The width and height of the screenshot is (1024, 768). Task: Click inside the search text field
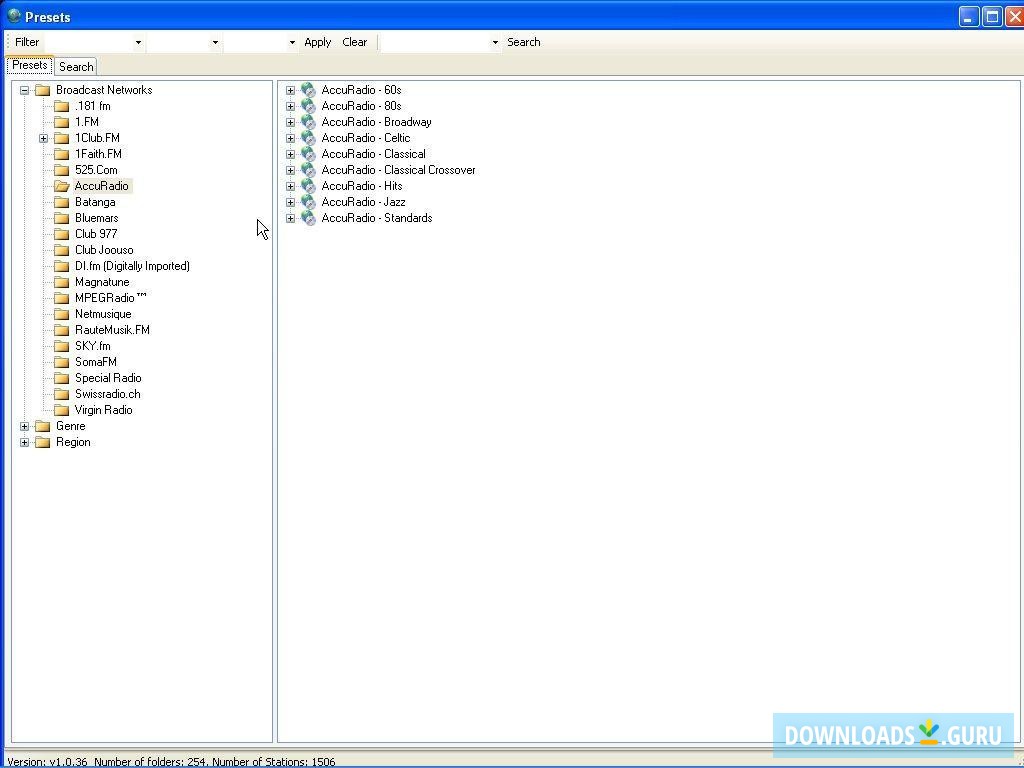pos(436,42)
